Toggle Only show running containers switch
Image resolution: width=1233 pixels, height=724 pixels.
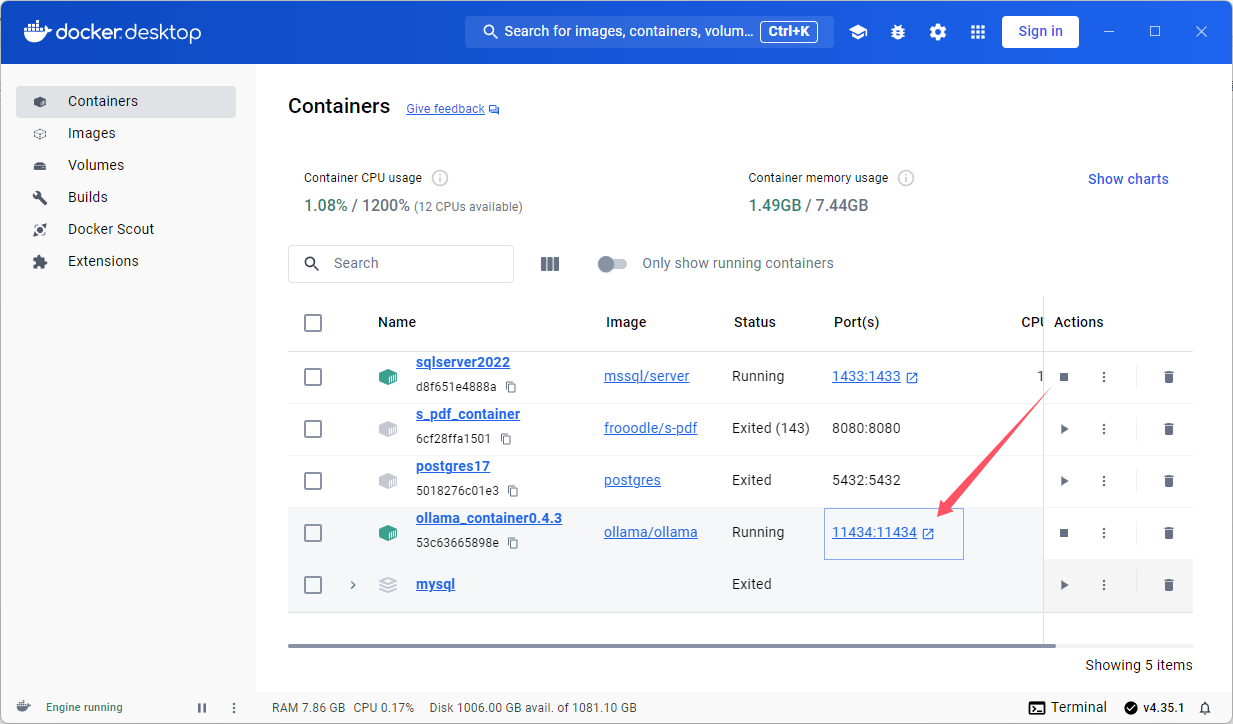point(612,264)
